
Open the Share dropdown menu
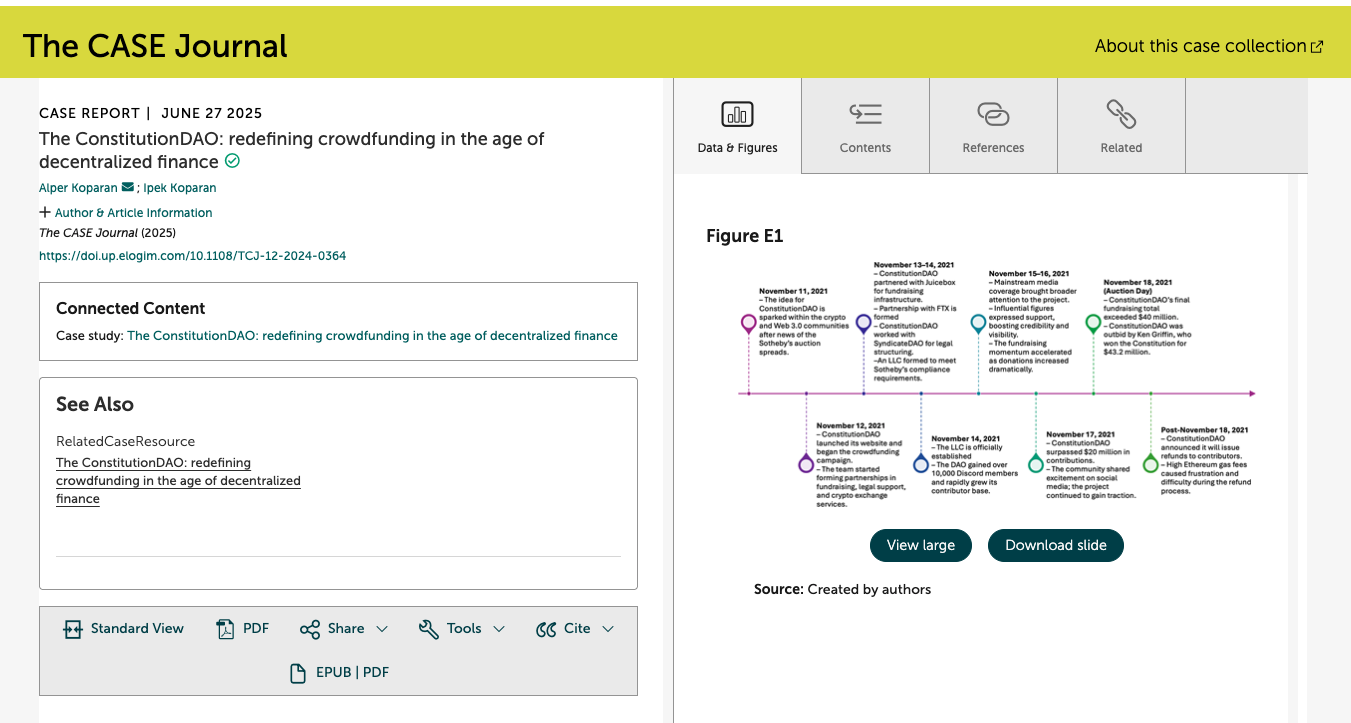pos(344,629)
